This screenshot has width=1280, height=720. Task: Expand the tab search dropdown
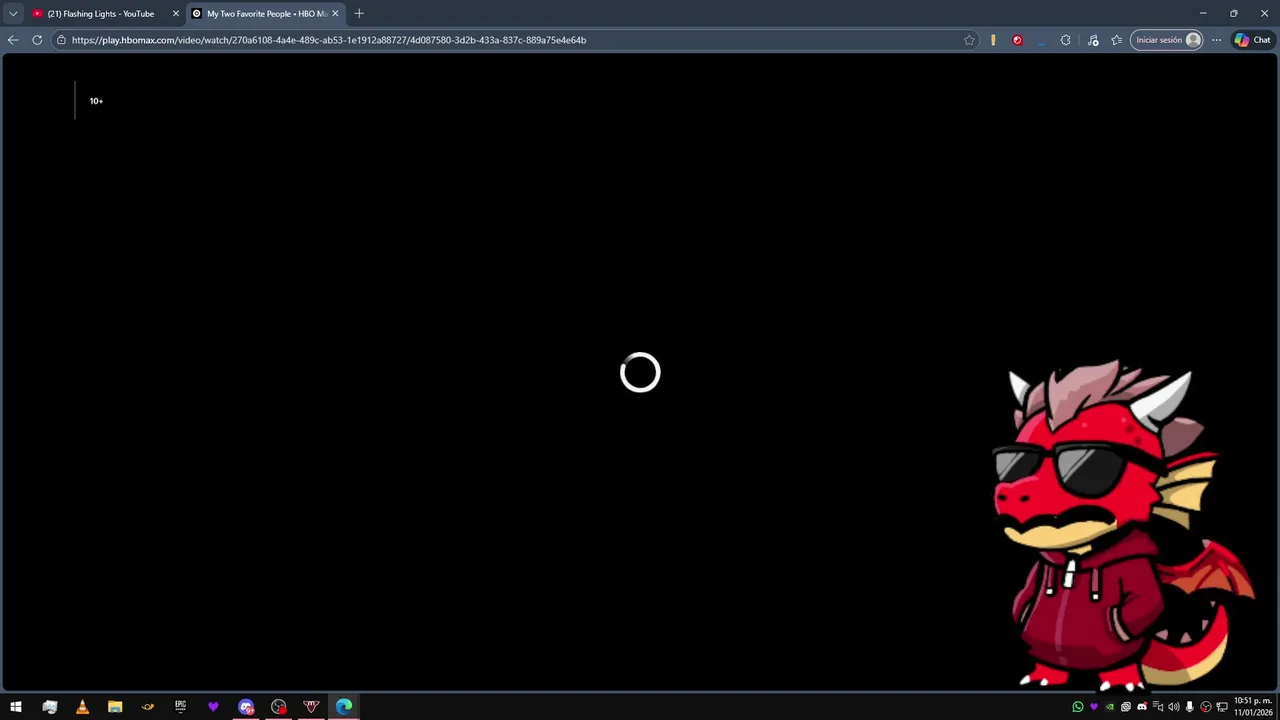tap(13, 13)
